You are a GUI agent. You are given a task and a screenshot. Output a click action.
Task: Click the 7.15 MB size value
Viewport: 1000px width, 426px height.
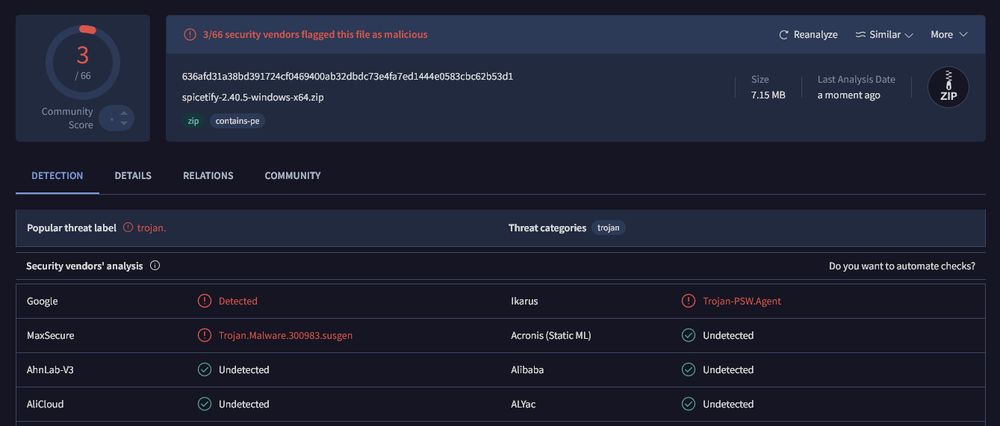click(768, 95)
